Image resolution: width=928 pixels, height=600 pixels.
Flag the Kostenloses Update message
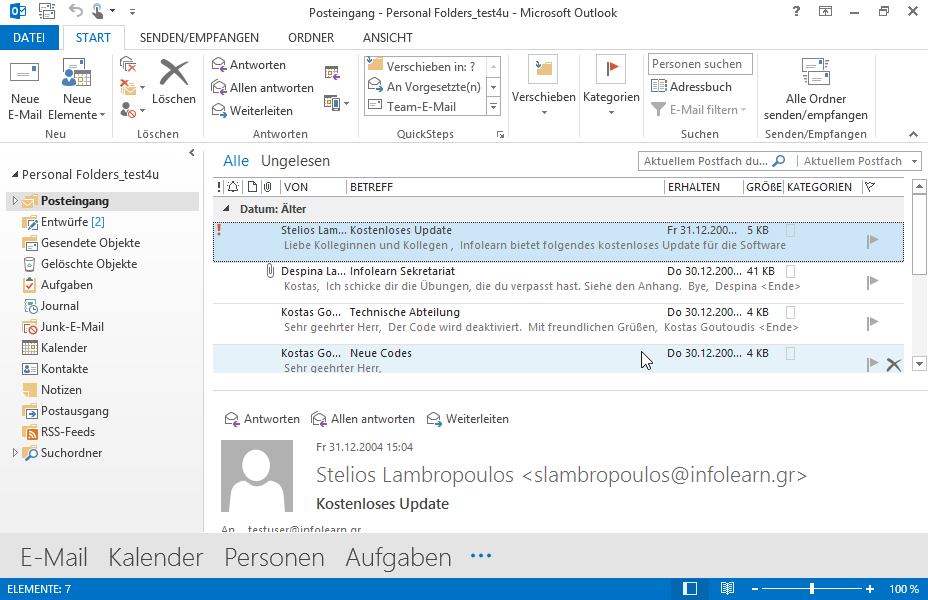[x=872, y=241]
